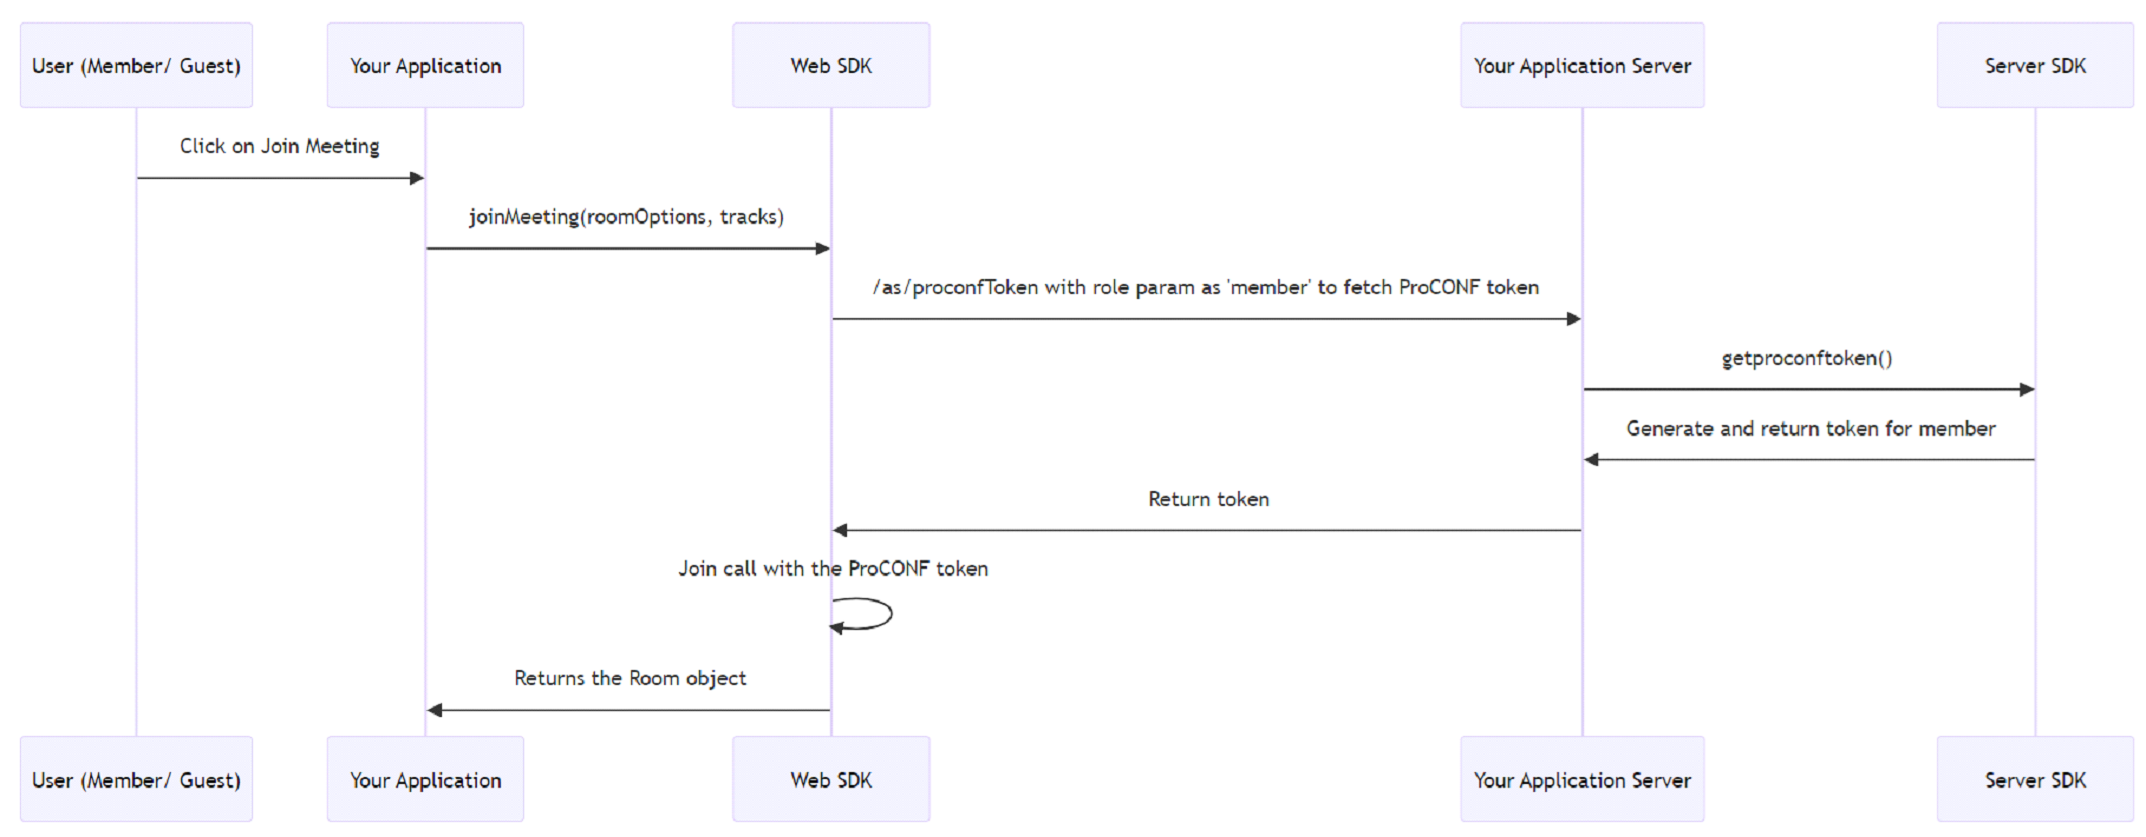
Task: Select the "Returns the Room object" label
Action: (630, 678)
